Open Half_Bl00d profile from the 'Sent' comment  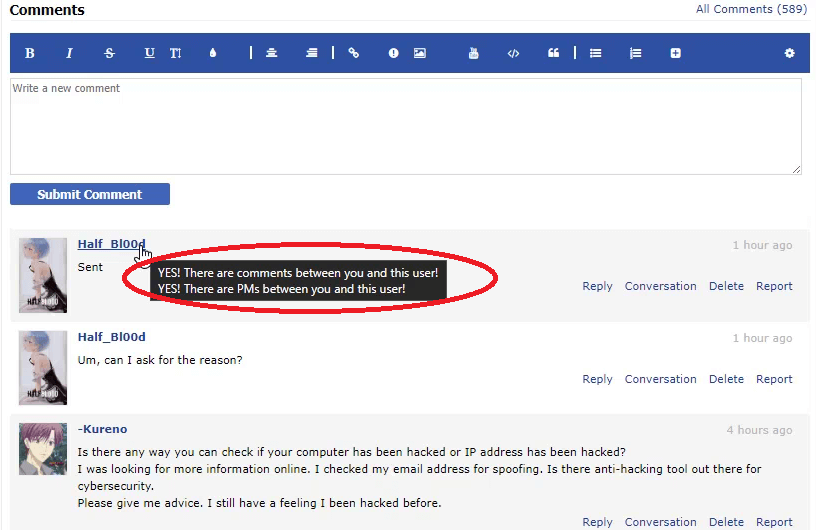coord(111,244)
